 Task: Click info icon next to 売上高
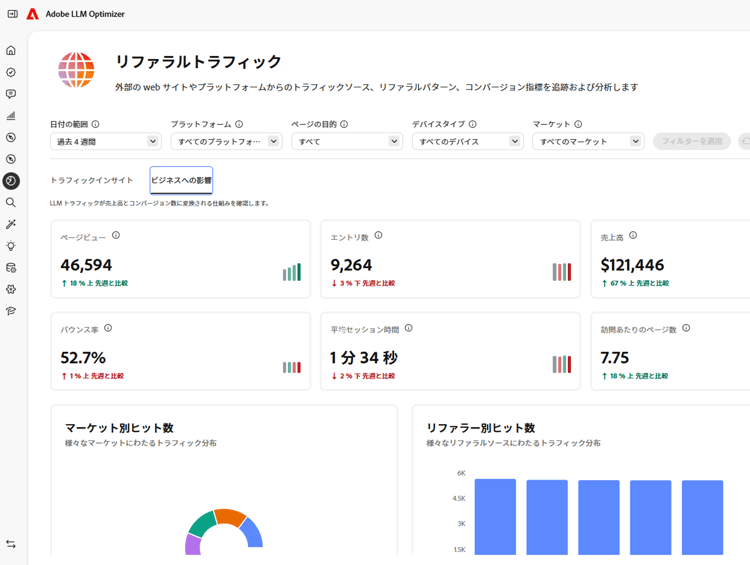633,235
